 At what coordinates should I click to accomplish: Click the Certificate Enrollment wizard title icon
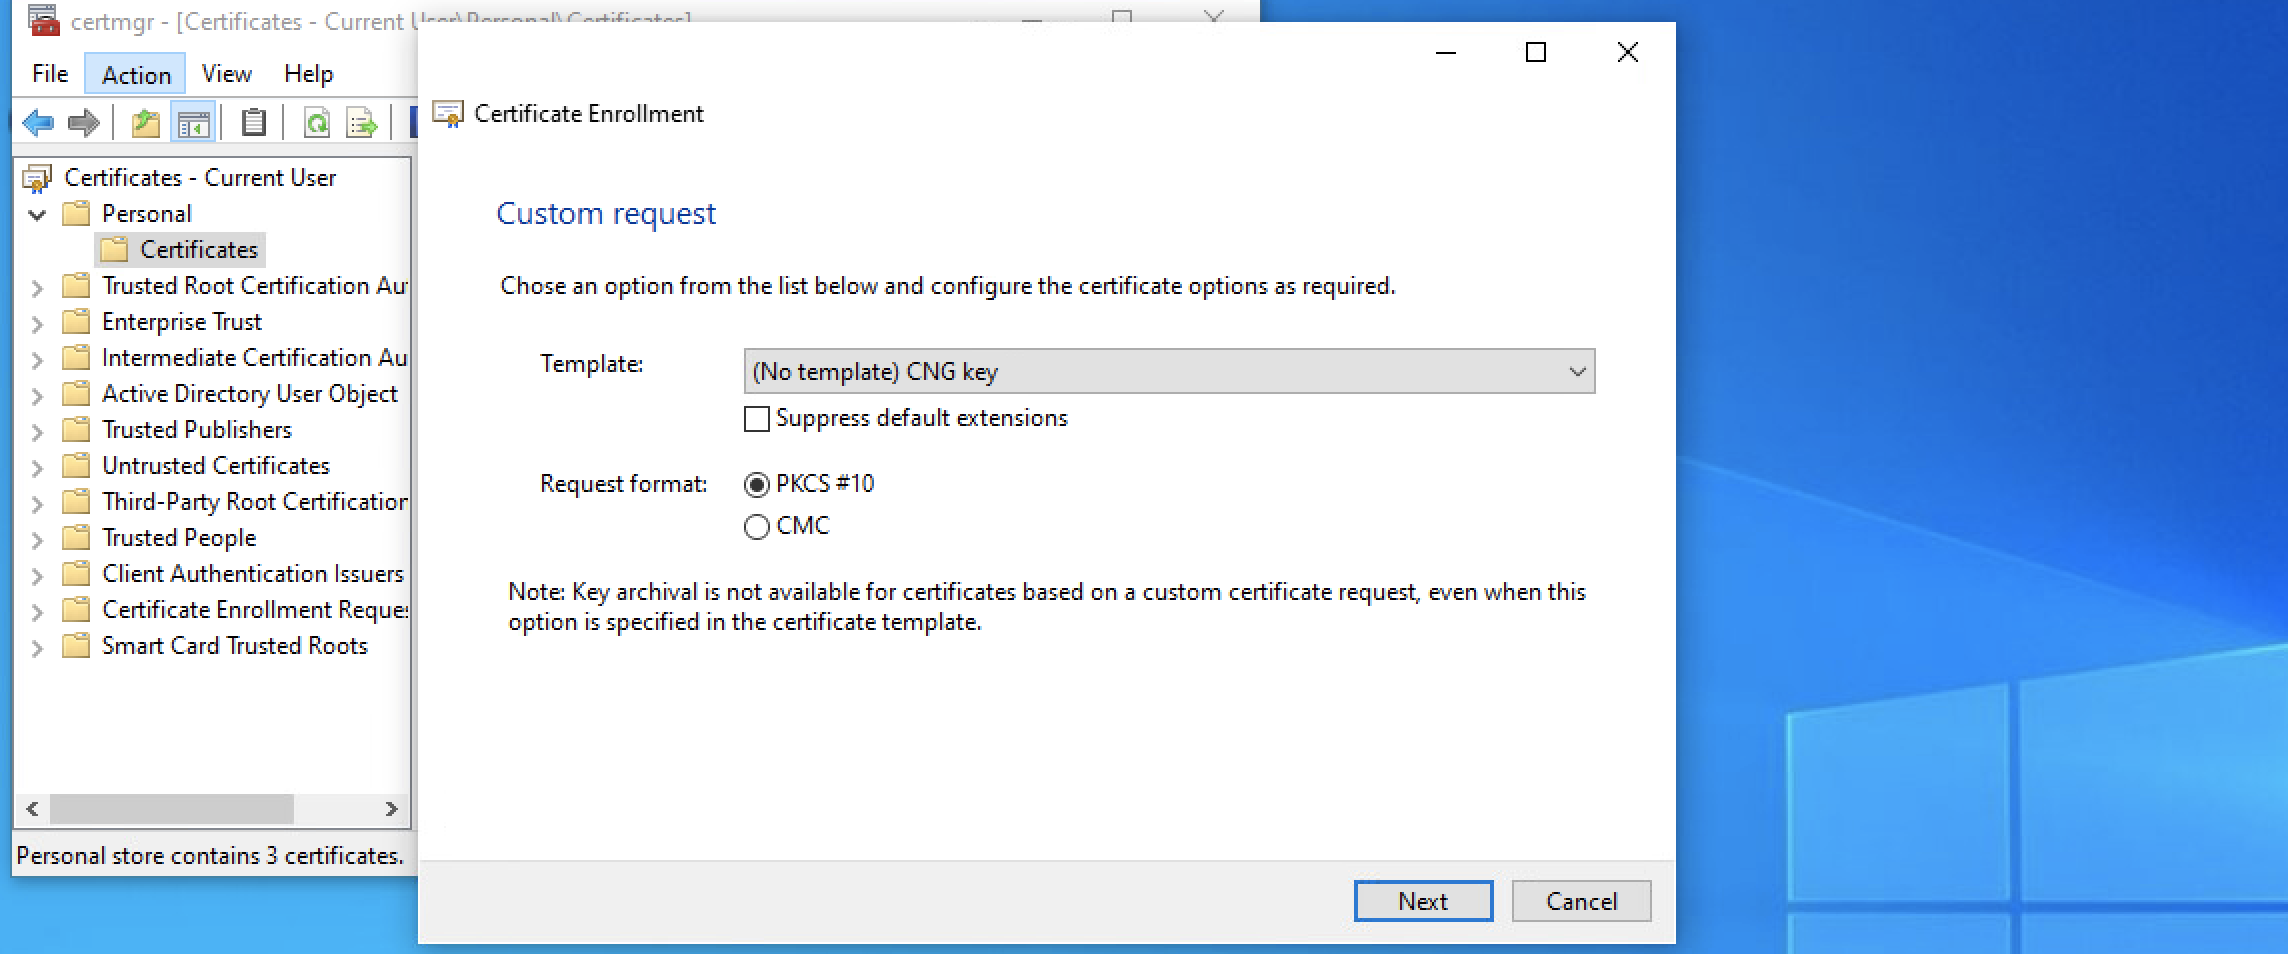point(447,114)
